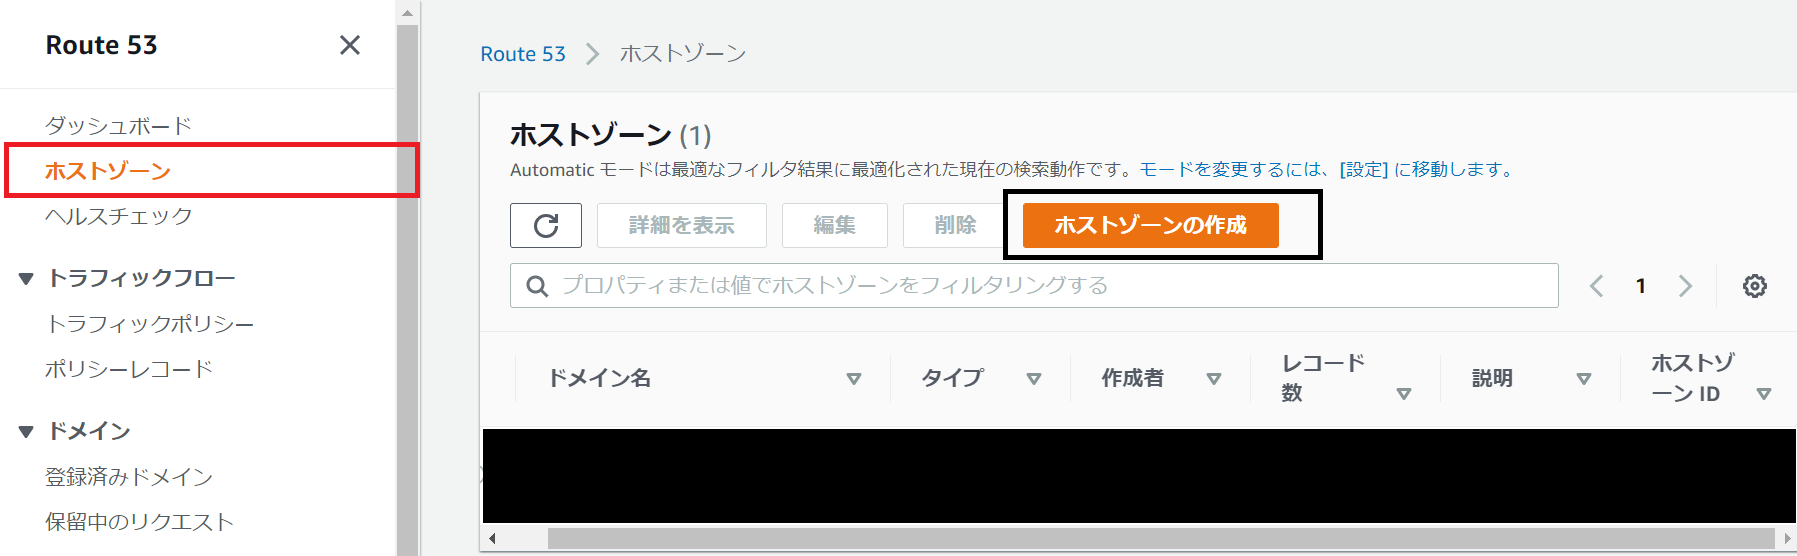Focus the hosted zone filter input field
Screen dimensions: 1797x556
coord(1034,286)
